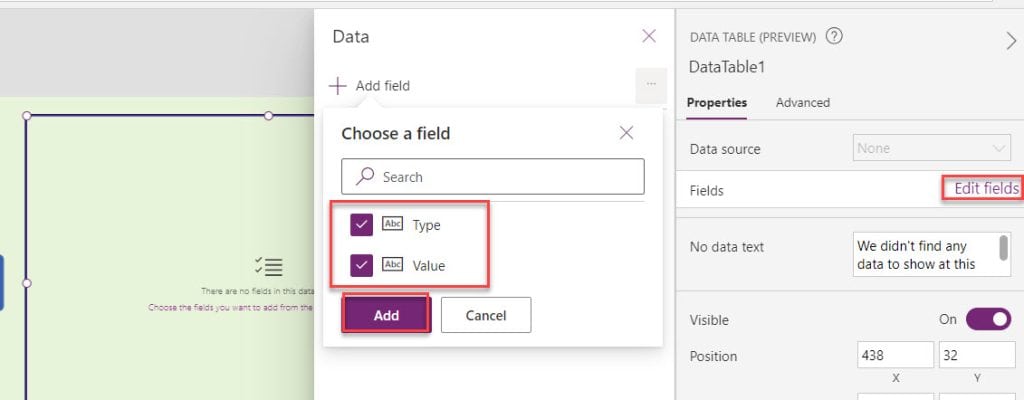Click the Add button
1024x400 pixels.
click(386, 315)
